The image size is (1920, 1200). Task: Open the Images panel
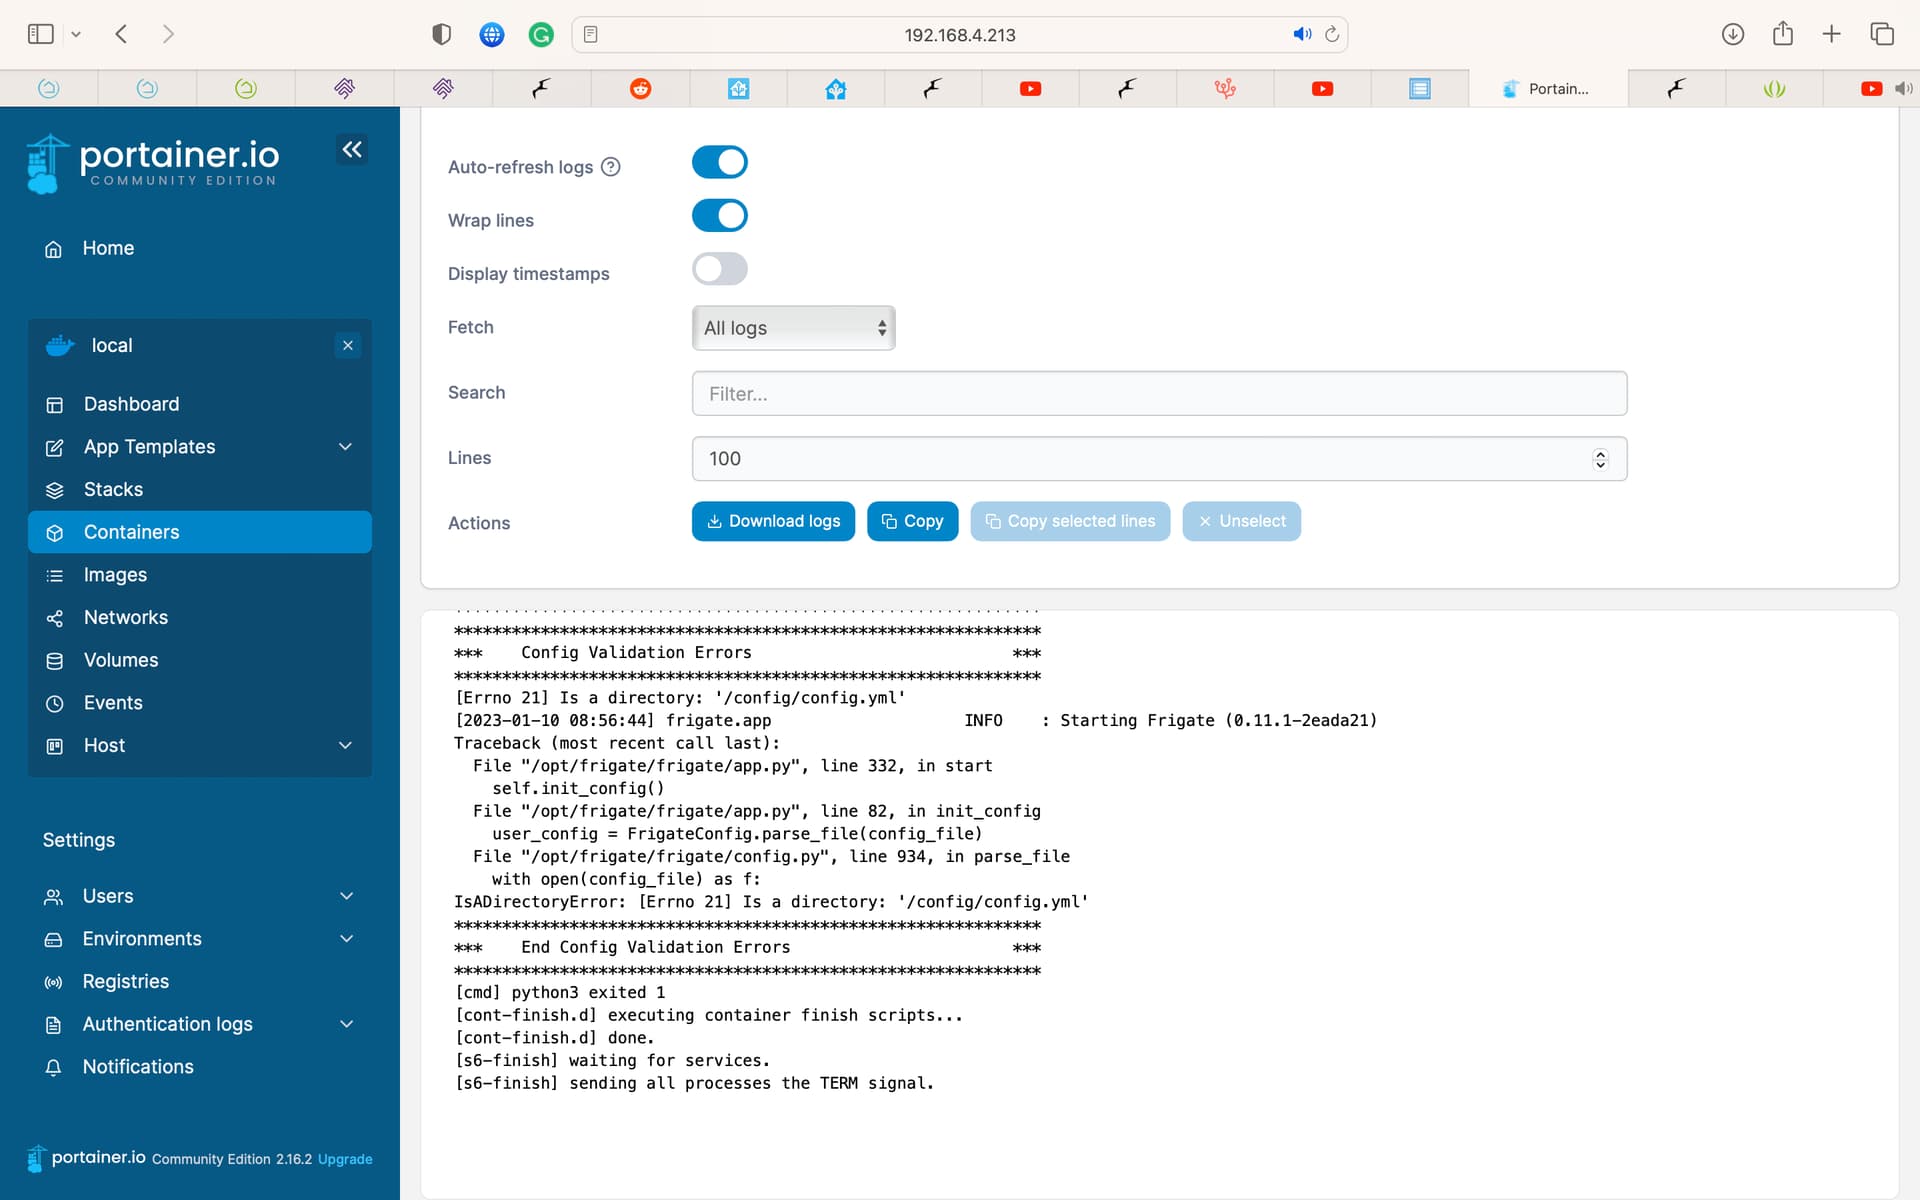[116, 574]
